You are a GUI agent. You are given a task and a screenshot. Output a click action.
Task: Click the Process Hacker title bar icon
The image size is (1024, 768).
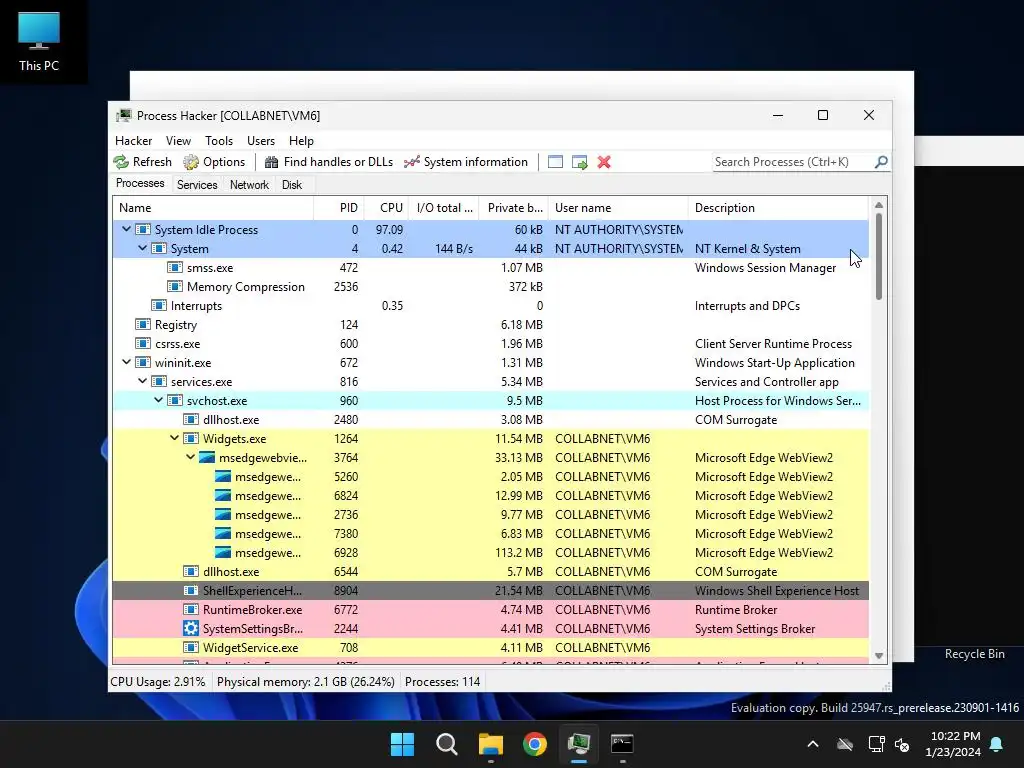[x=123, y=116]
